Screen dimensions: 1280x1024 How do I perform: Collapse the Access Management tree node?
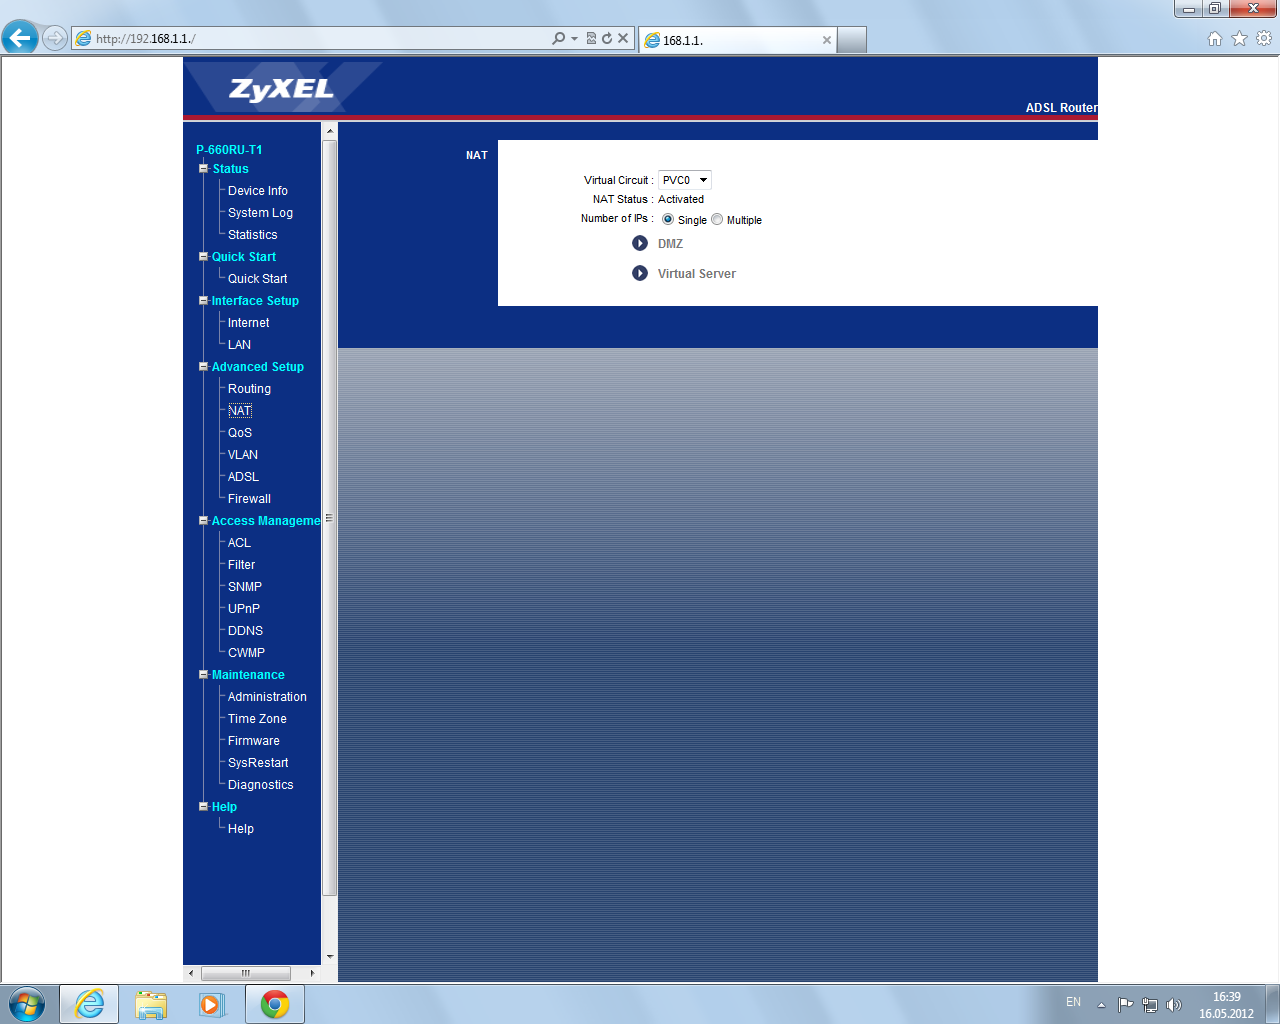click(x=203, y=521)
